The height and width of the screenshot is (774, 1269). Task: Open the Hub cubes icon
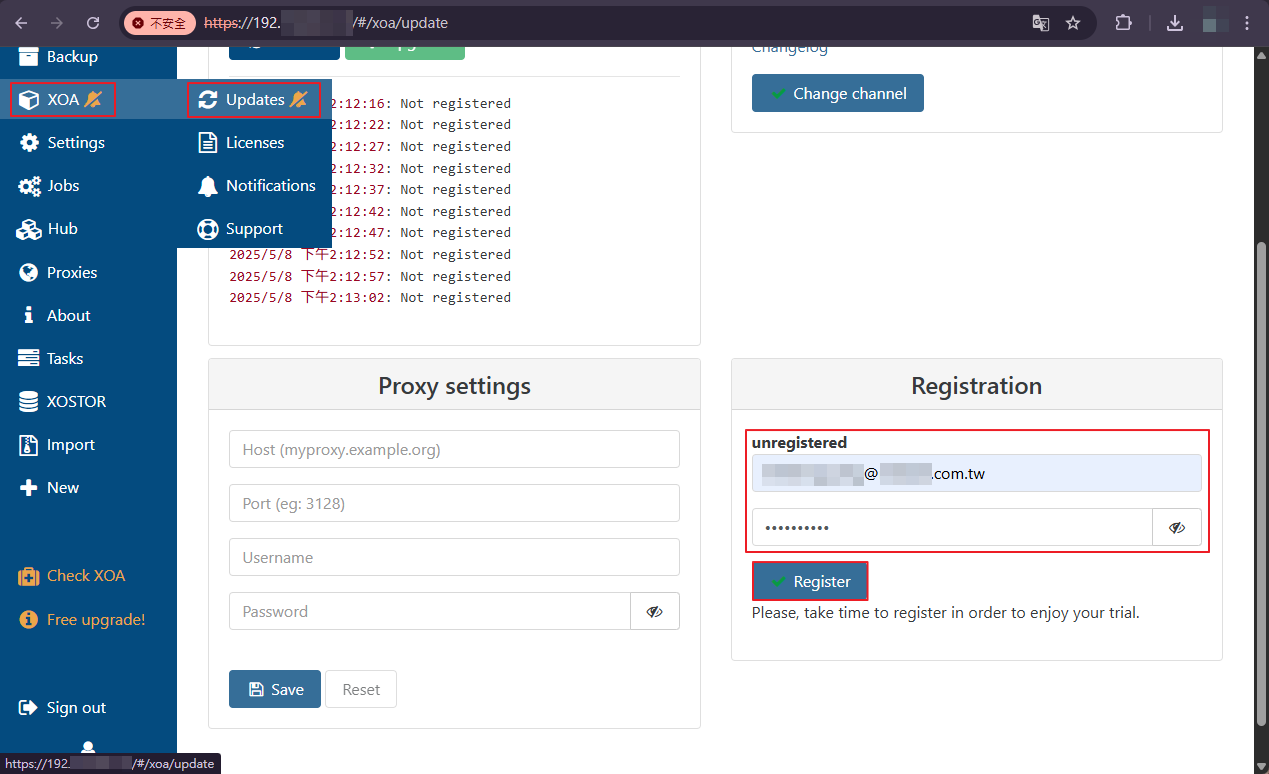click(30, 229)
